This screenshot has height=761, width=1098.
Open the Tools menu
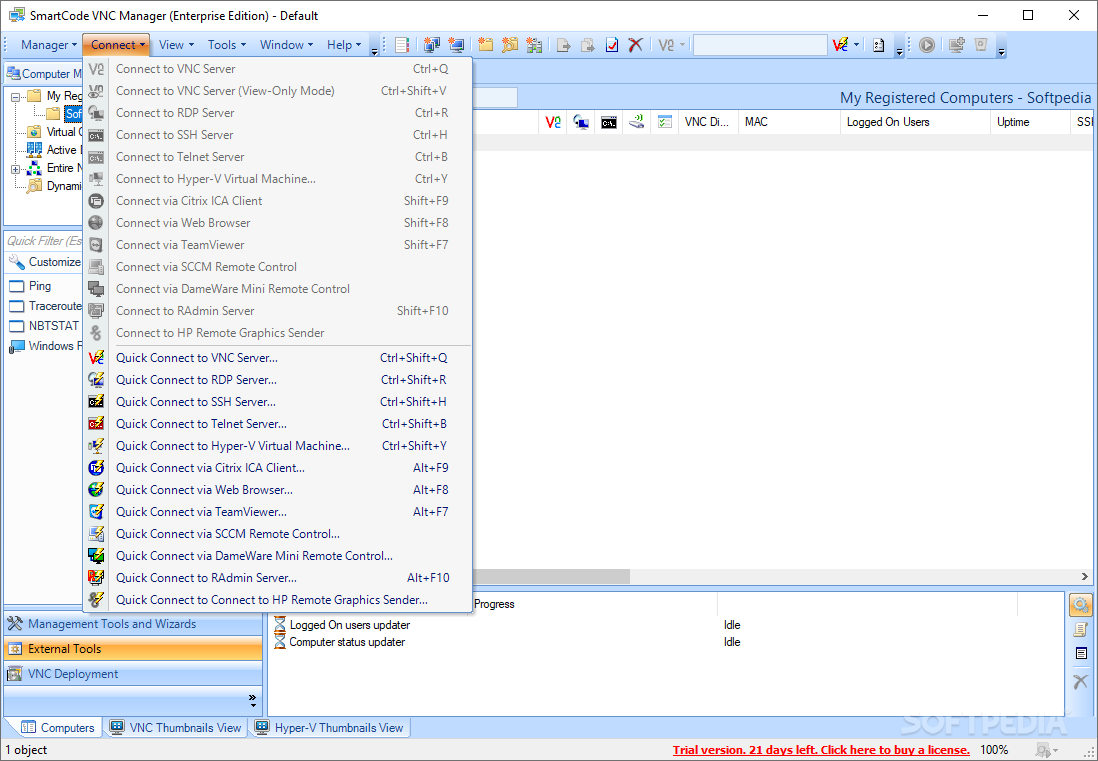[x=227, y=45]
